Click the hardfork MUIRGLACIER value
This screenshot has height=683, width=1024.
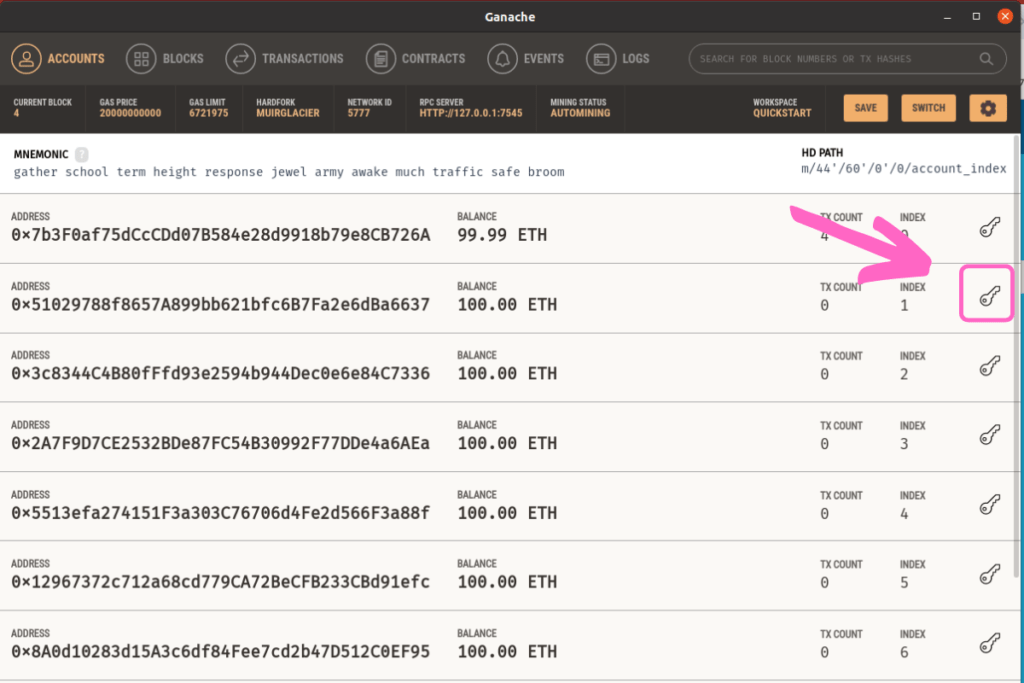click(287, 113)
